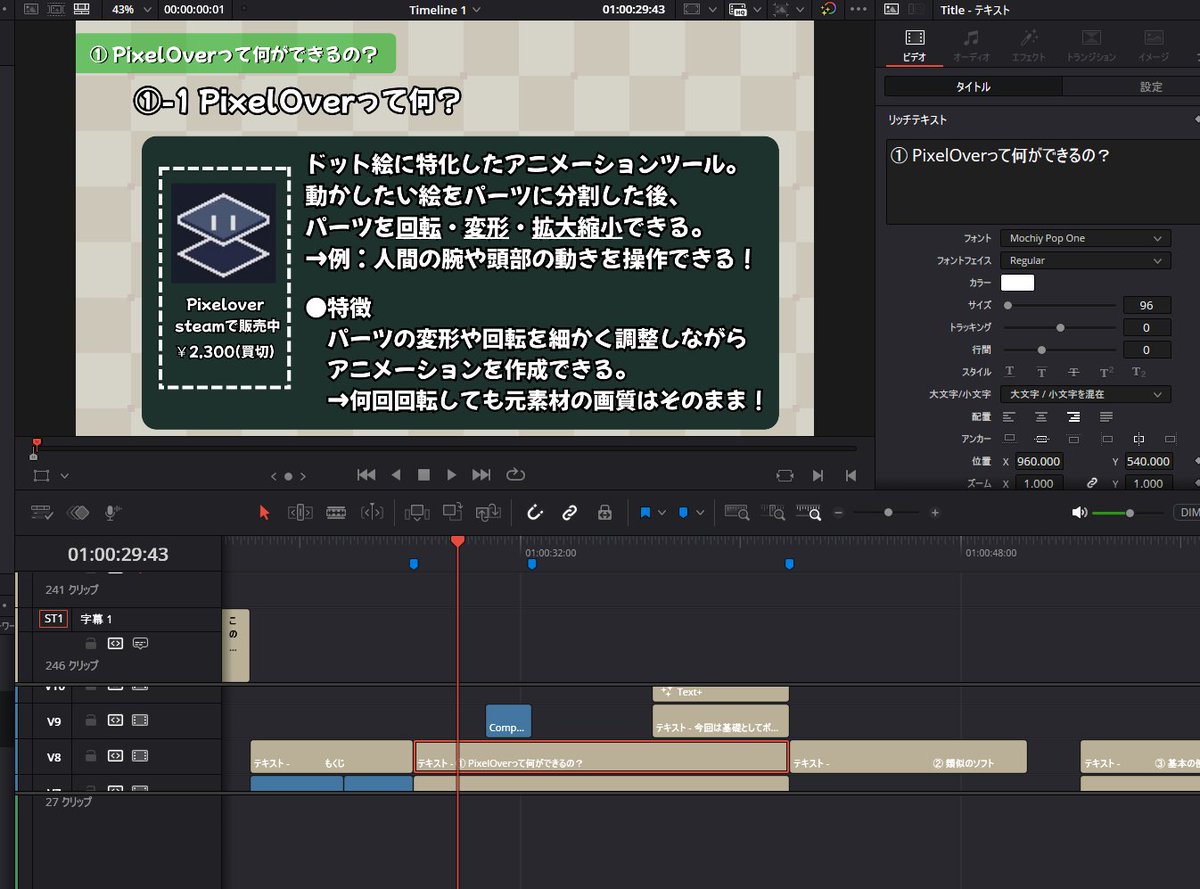Select the ② 類似のソフト text clip

(x=908, y=757)
